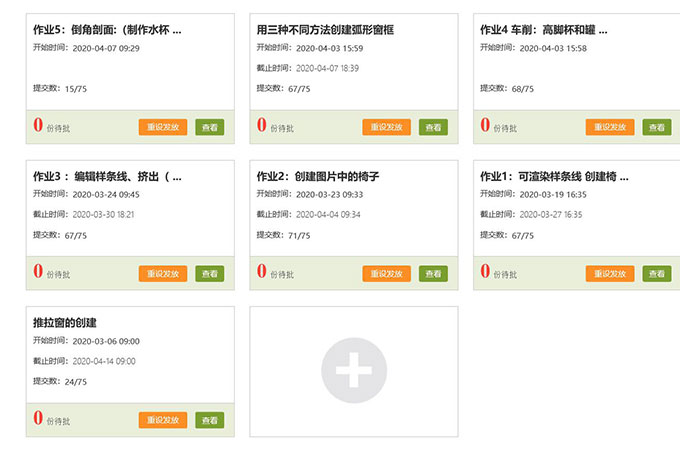Click 查看 for 用三种不同方法创建弧形窗框
The height and width of the screenshot is (454, 680).
(433, 127)
